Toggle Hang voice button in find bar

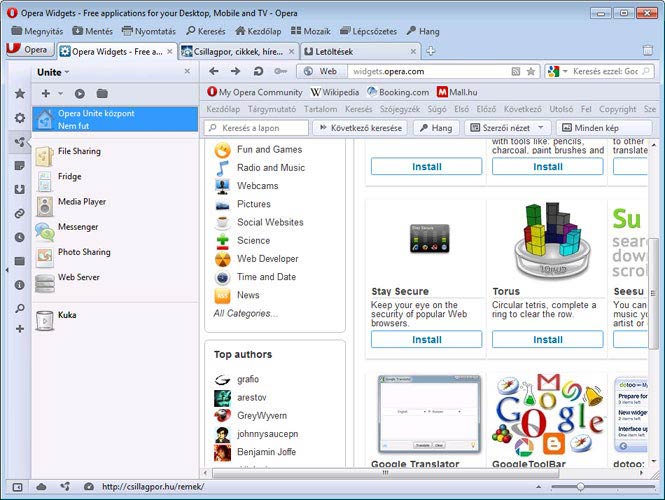pos(436,128)
